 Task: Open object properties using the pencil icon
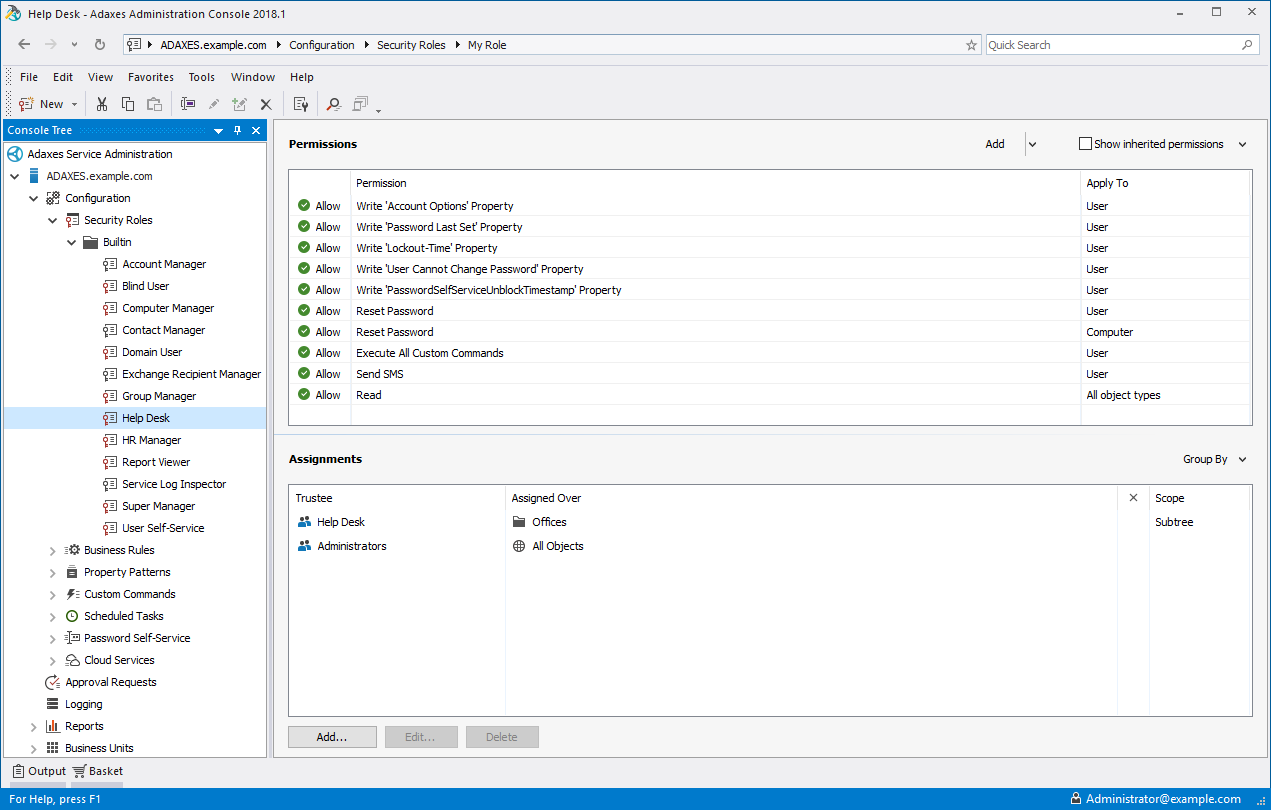tap(213, 103)
